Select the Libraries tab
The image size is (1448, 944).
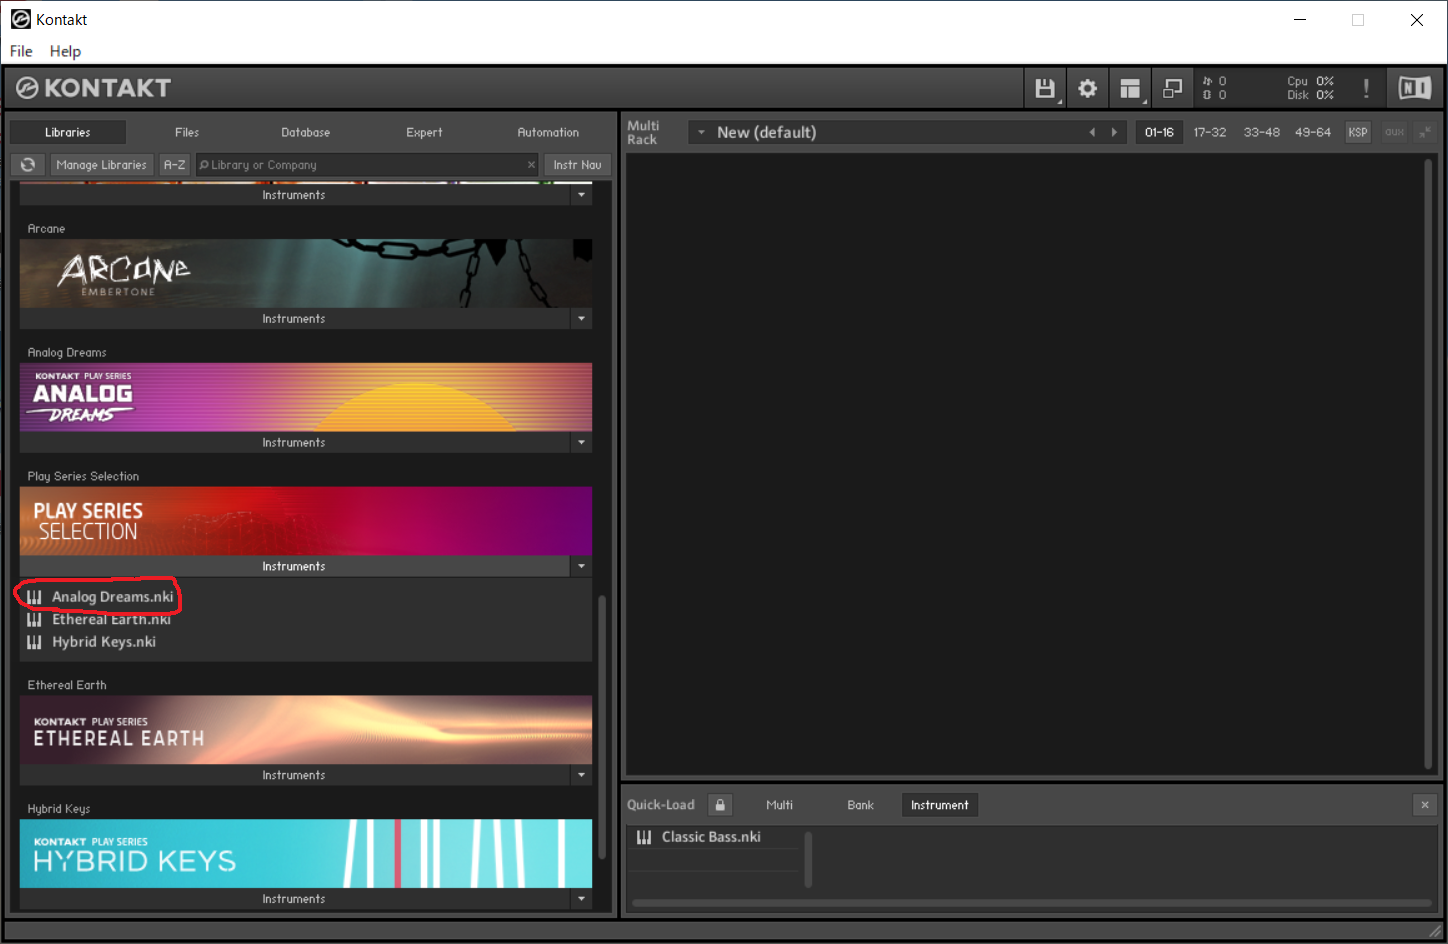pyautogui.click(x=68, y=132)
